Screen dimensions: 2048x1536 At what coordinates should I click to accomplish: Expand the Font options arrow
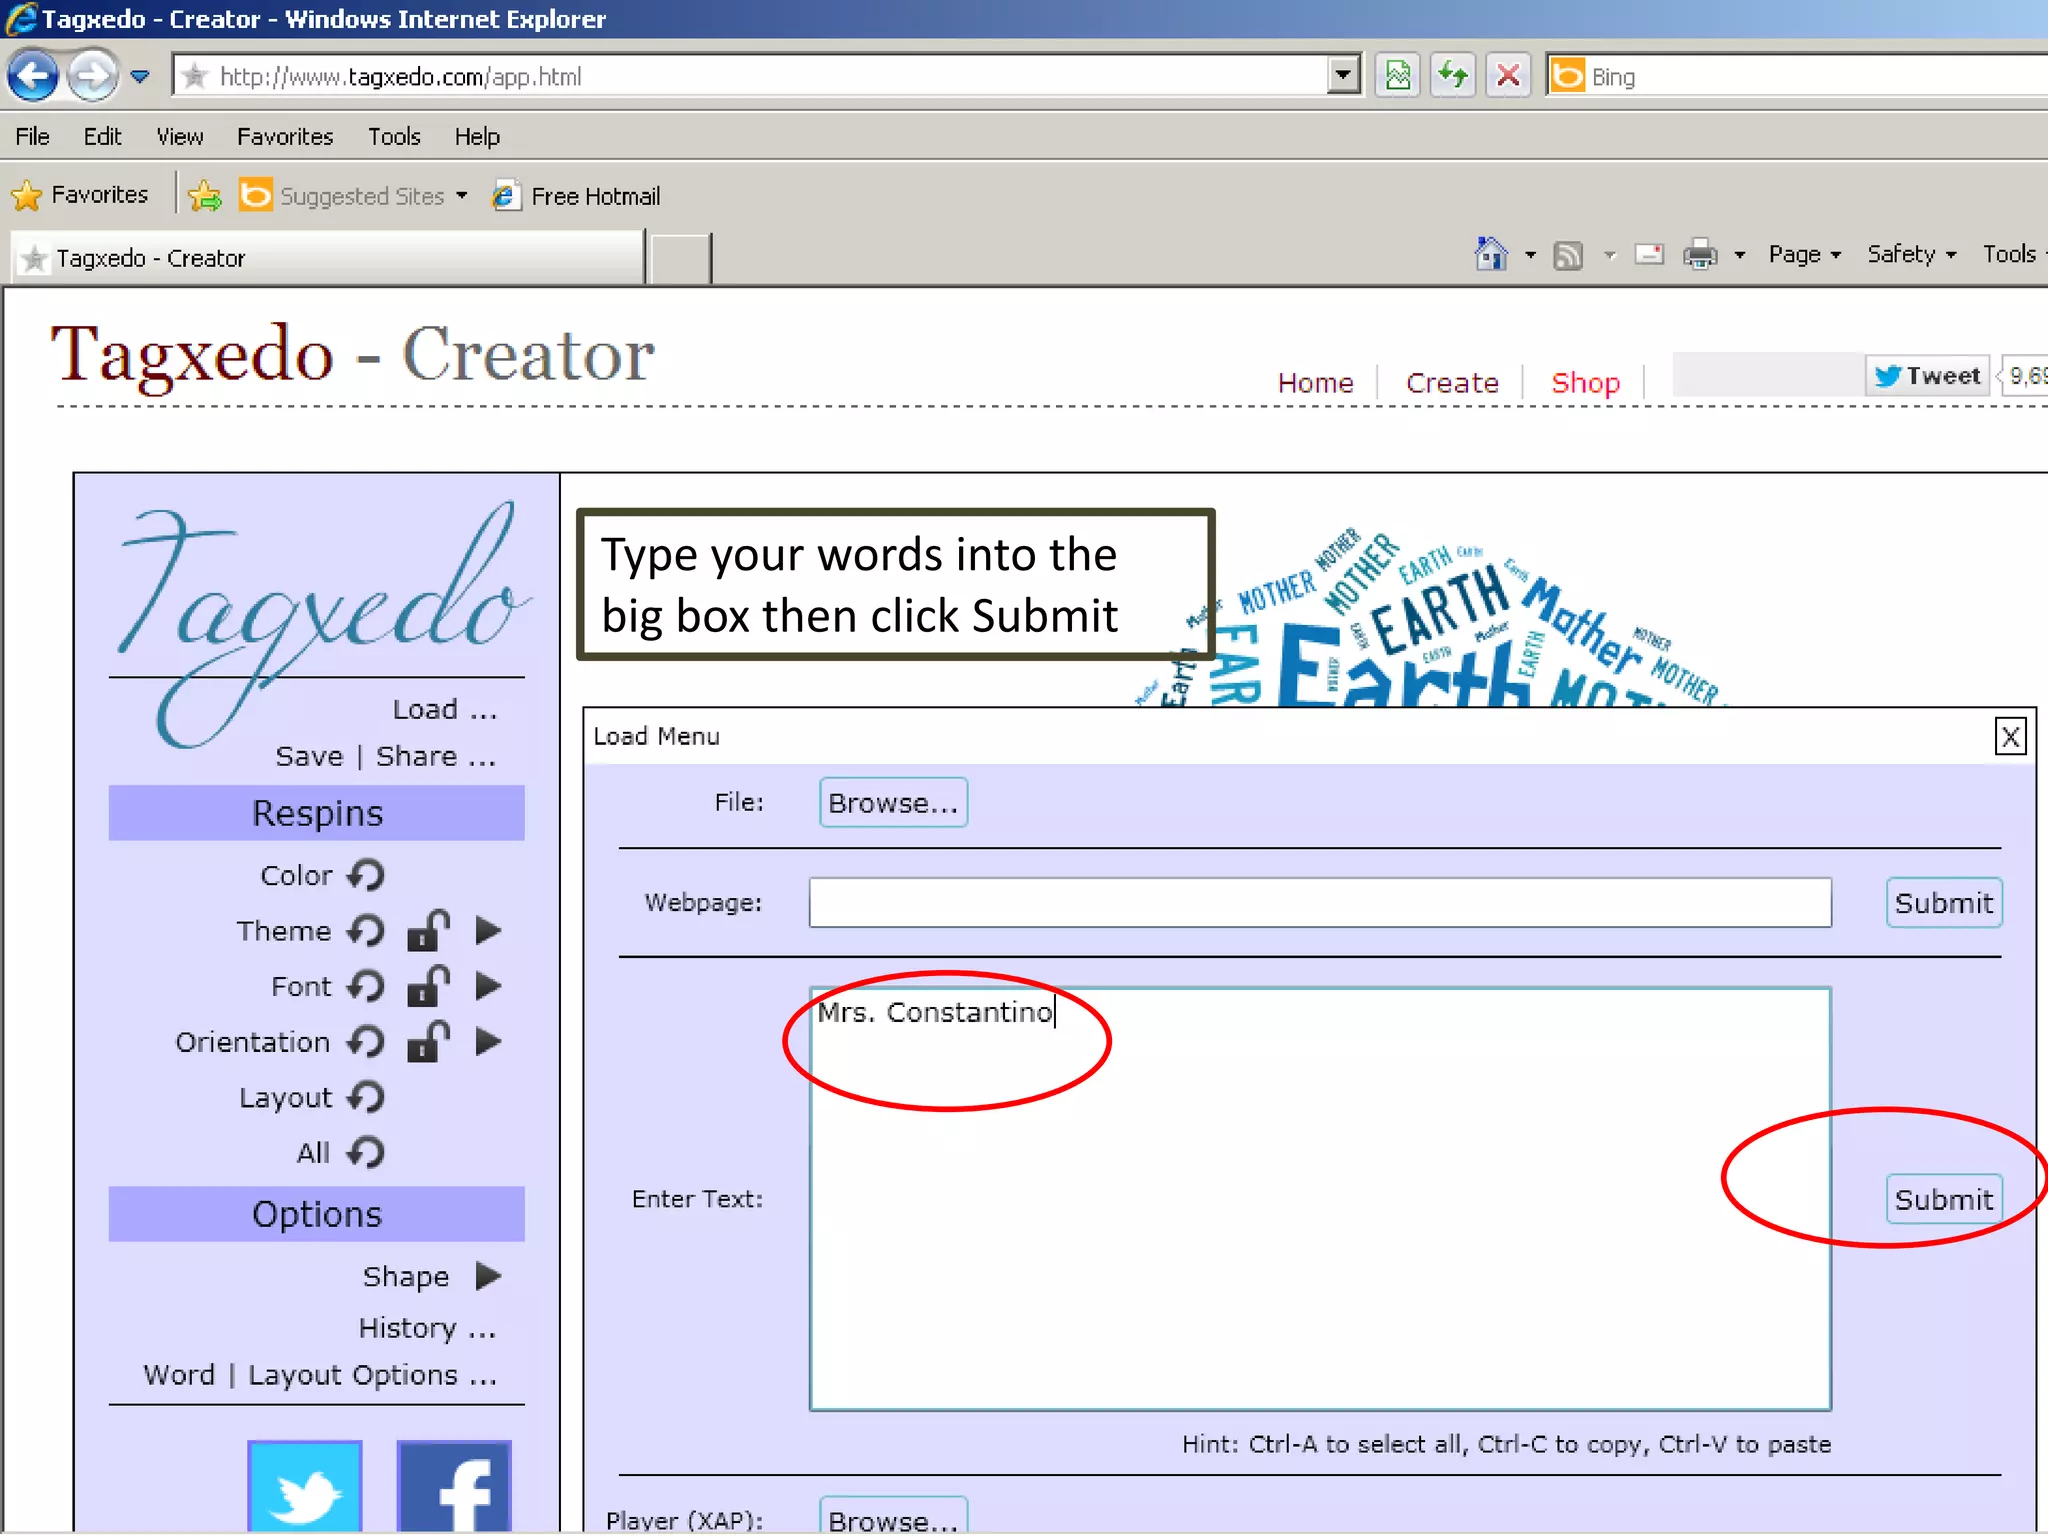click(x=488, y=987)
